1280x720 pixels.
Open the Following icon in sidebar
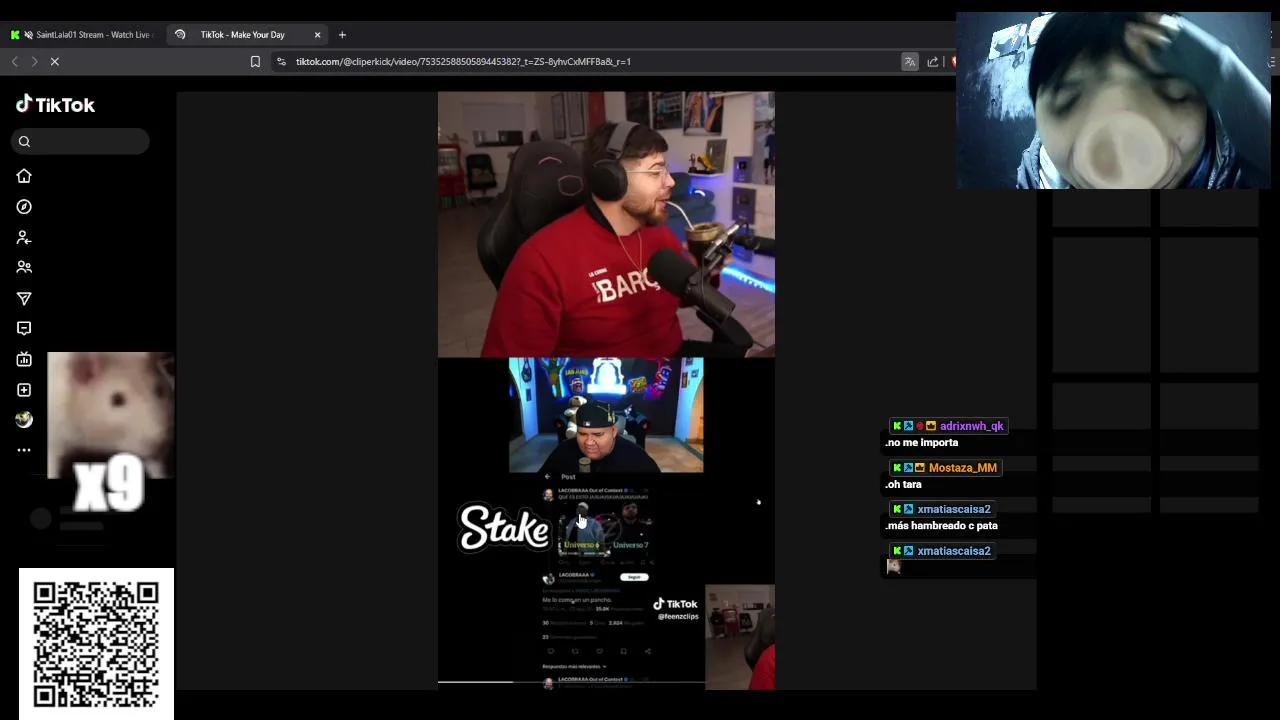(24, 238)
